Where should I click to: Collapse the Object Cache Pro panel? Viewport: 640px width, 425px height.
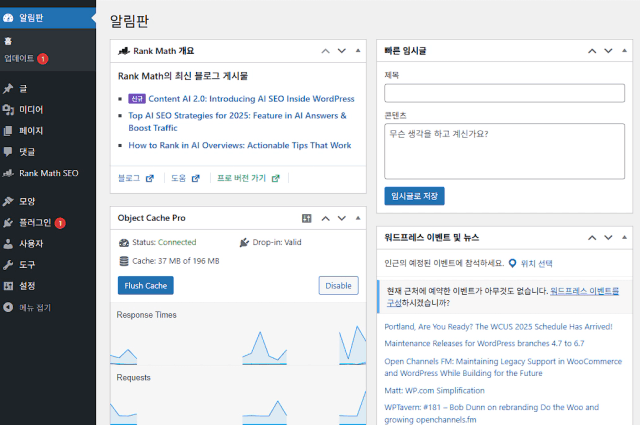pos(358,218)
